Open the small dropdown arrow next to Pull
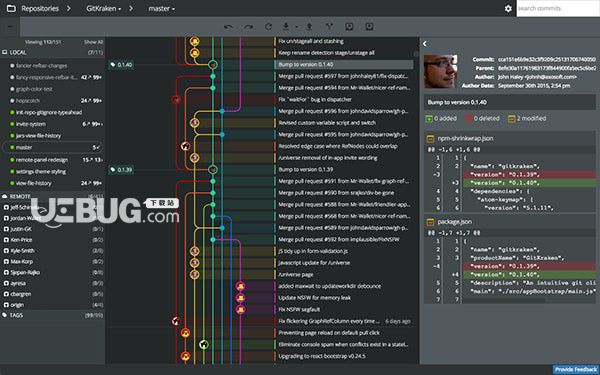This screenshot has width=600, height=375. (x=296, y=27)
